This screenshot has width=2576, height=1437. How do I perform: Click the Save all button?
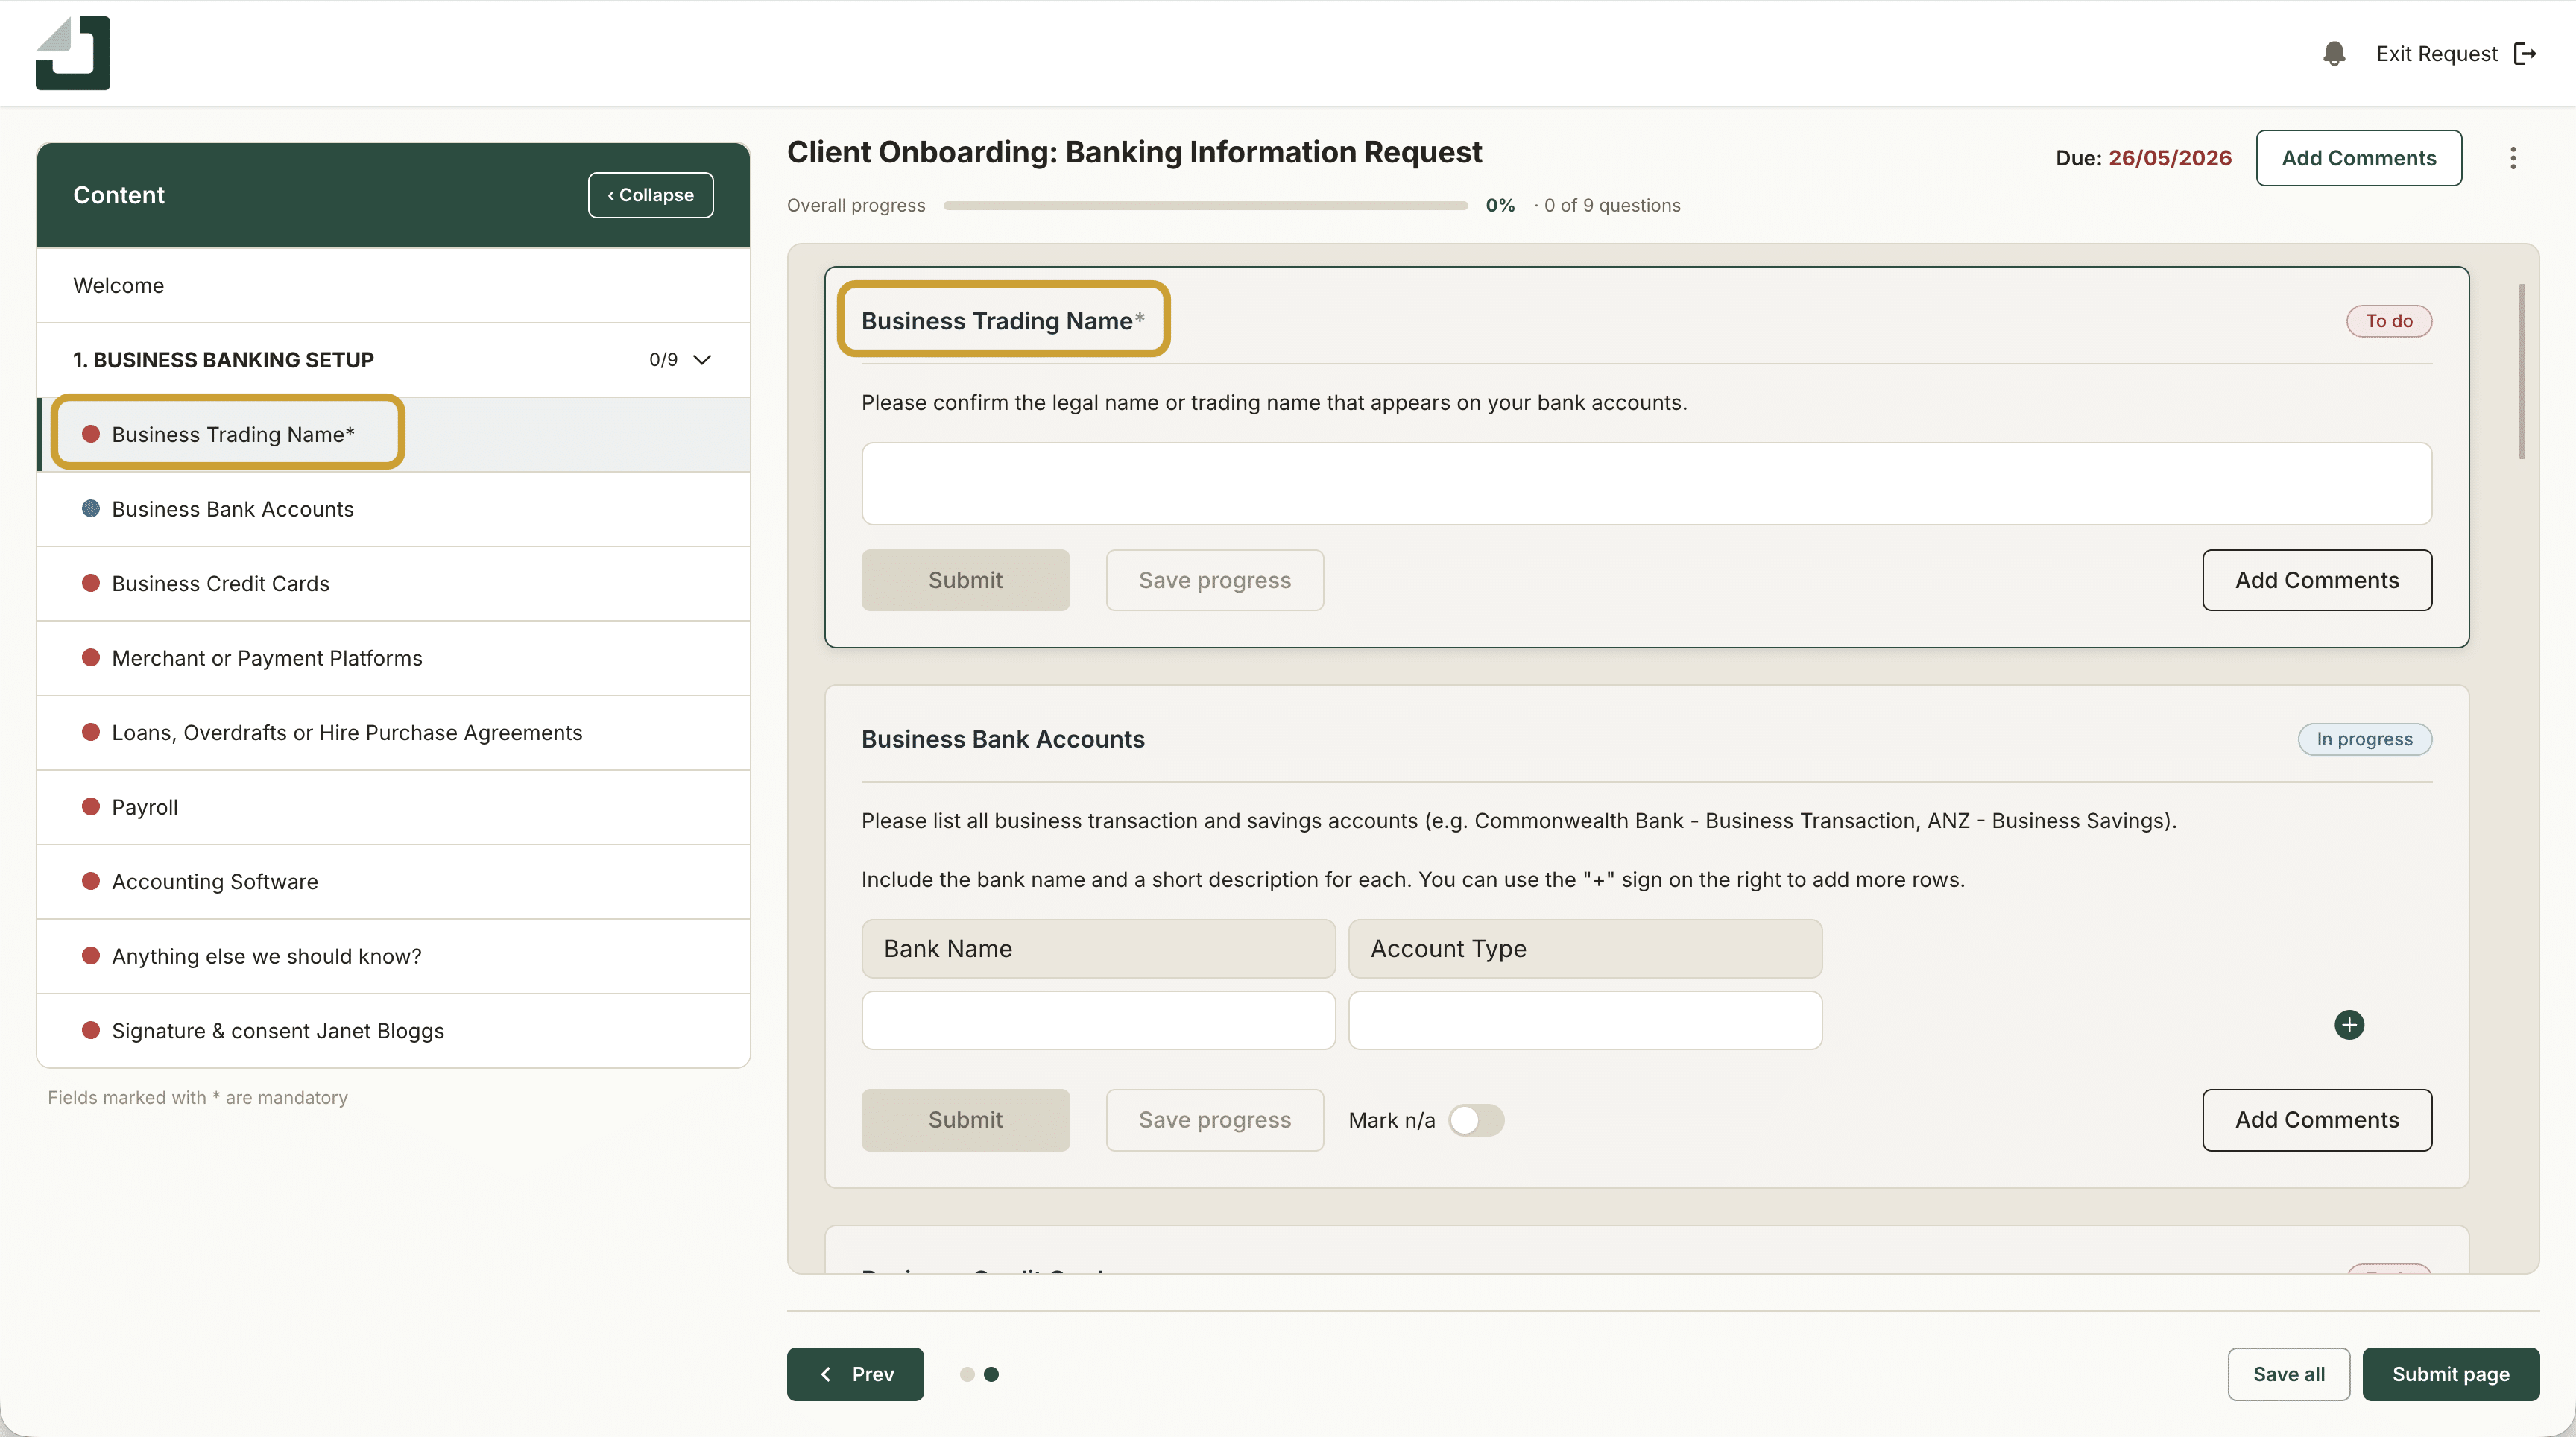coord(2288,1374)
